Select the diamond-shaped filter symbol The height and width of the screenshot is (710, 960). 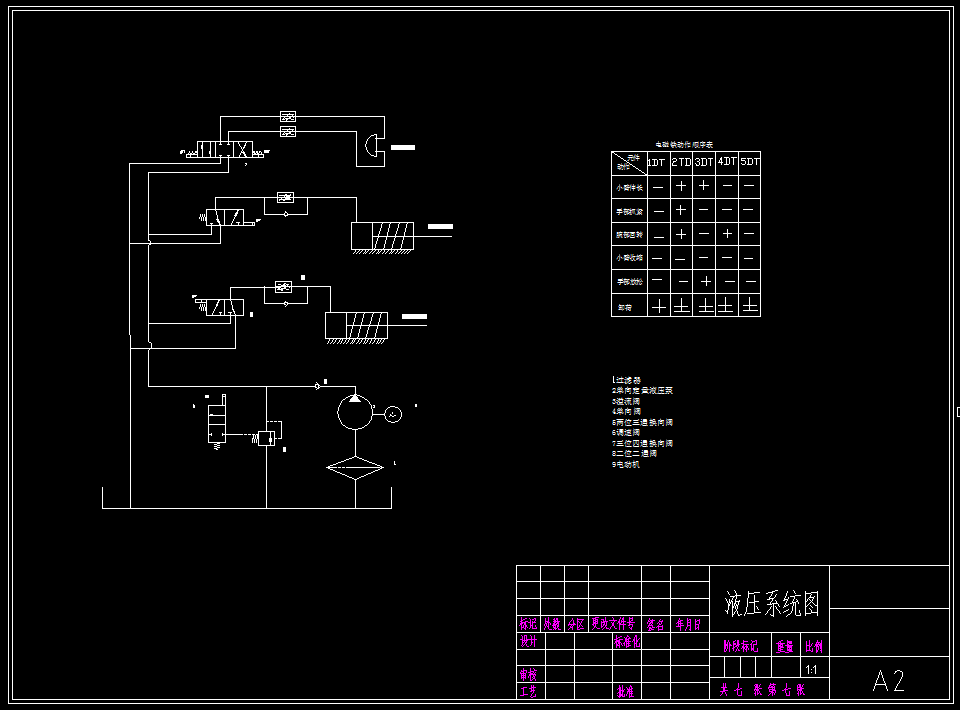[355, 468]
